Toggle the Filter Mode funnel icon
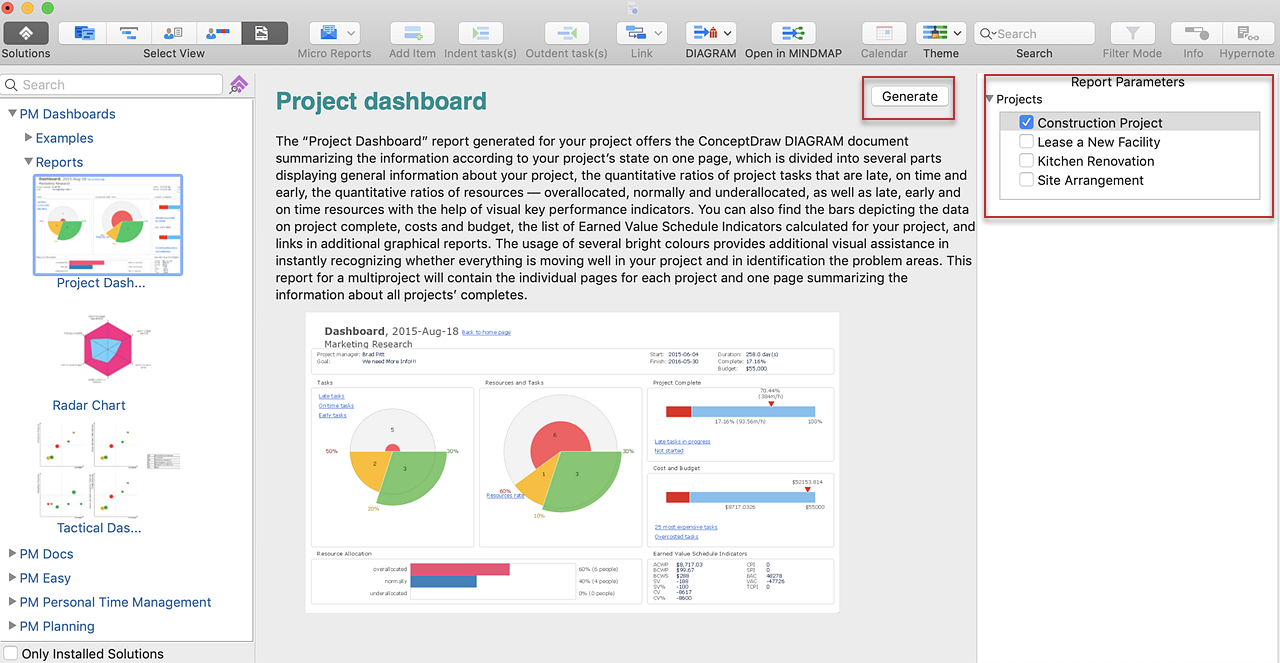The height and width of the screenshot is (663, 1280). click(1132, 33)
